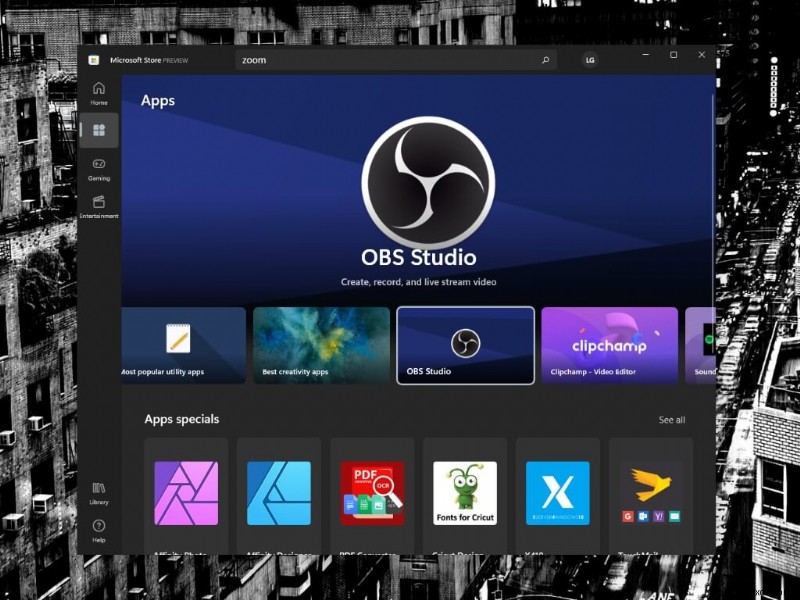Open the TouchMail bird app tile
800x600 pixels.
pyautogui.click(x=651, y=495)
